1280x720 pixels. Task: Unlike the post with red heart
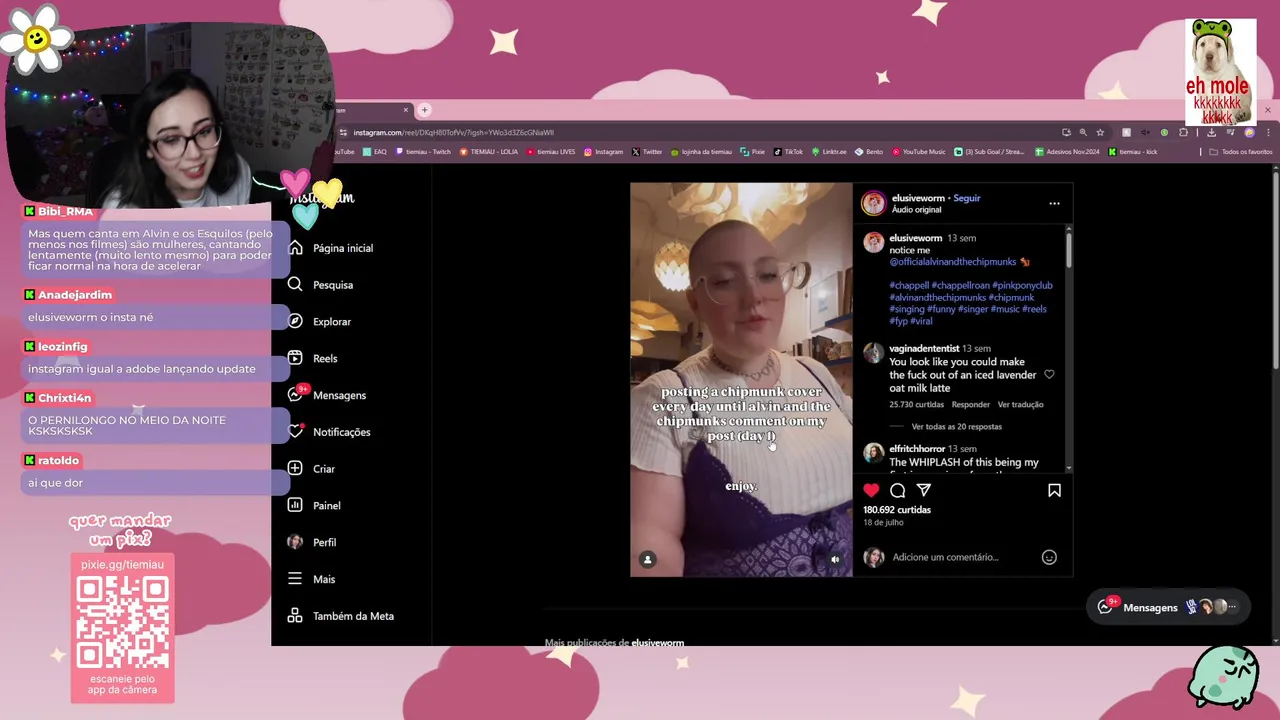click(x=871, y=490)
